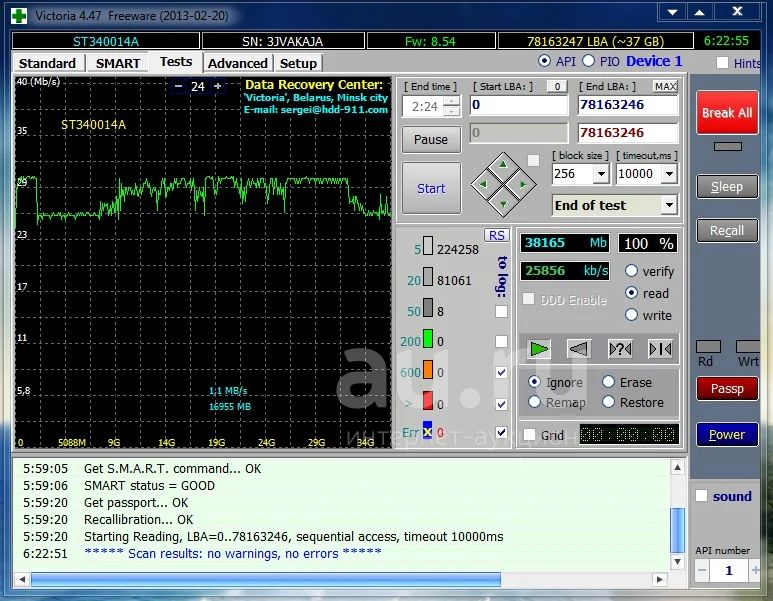Enable the Grid checkbox

(530, 435)
